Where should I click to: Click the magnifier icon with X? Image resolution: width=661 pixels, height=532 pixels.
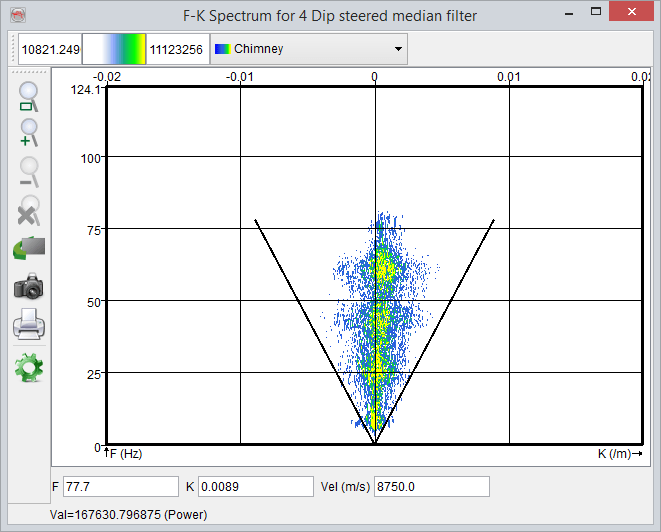[x=29, y=208]
